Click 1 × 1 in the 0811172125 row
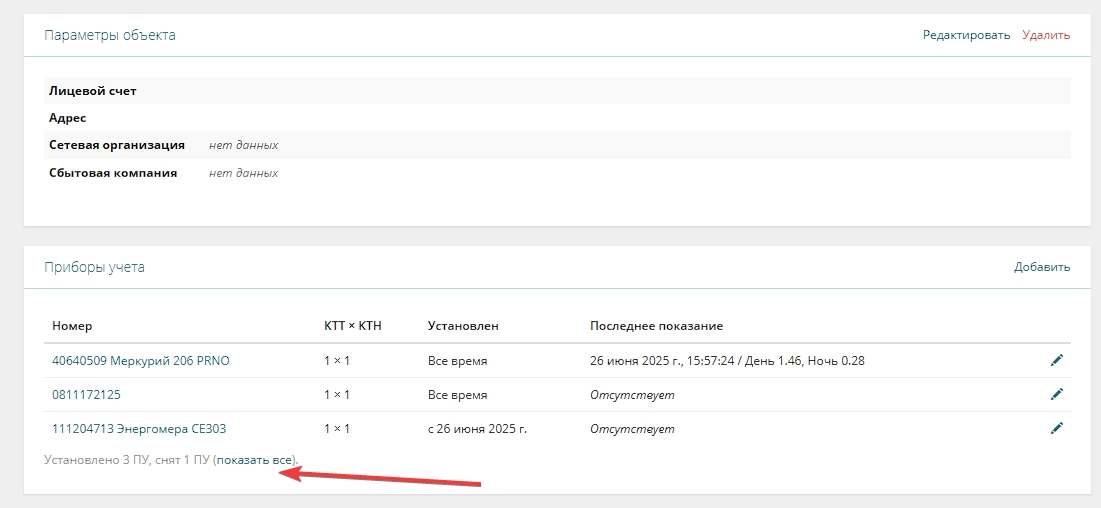The image size is (1101, 508). point(336,395)
